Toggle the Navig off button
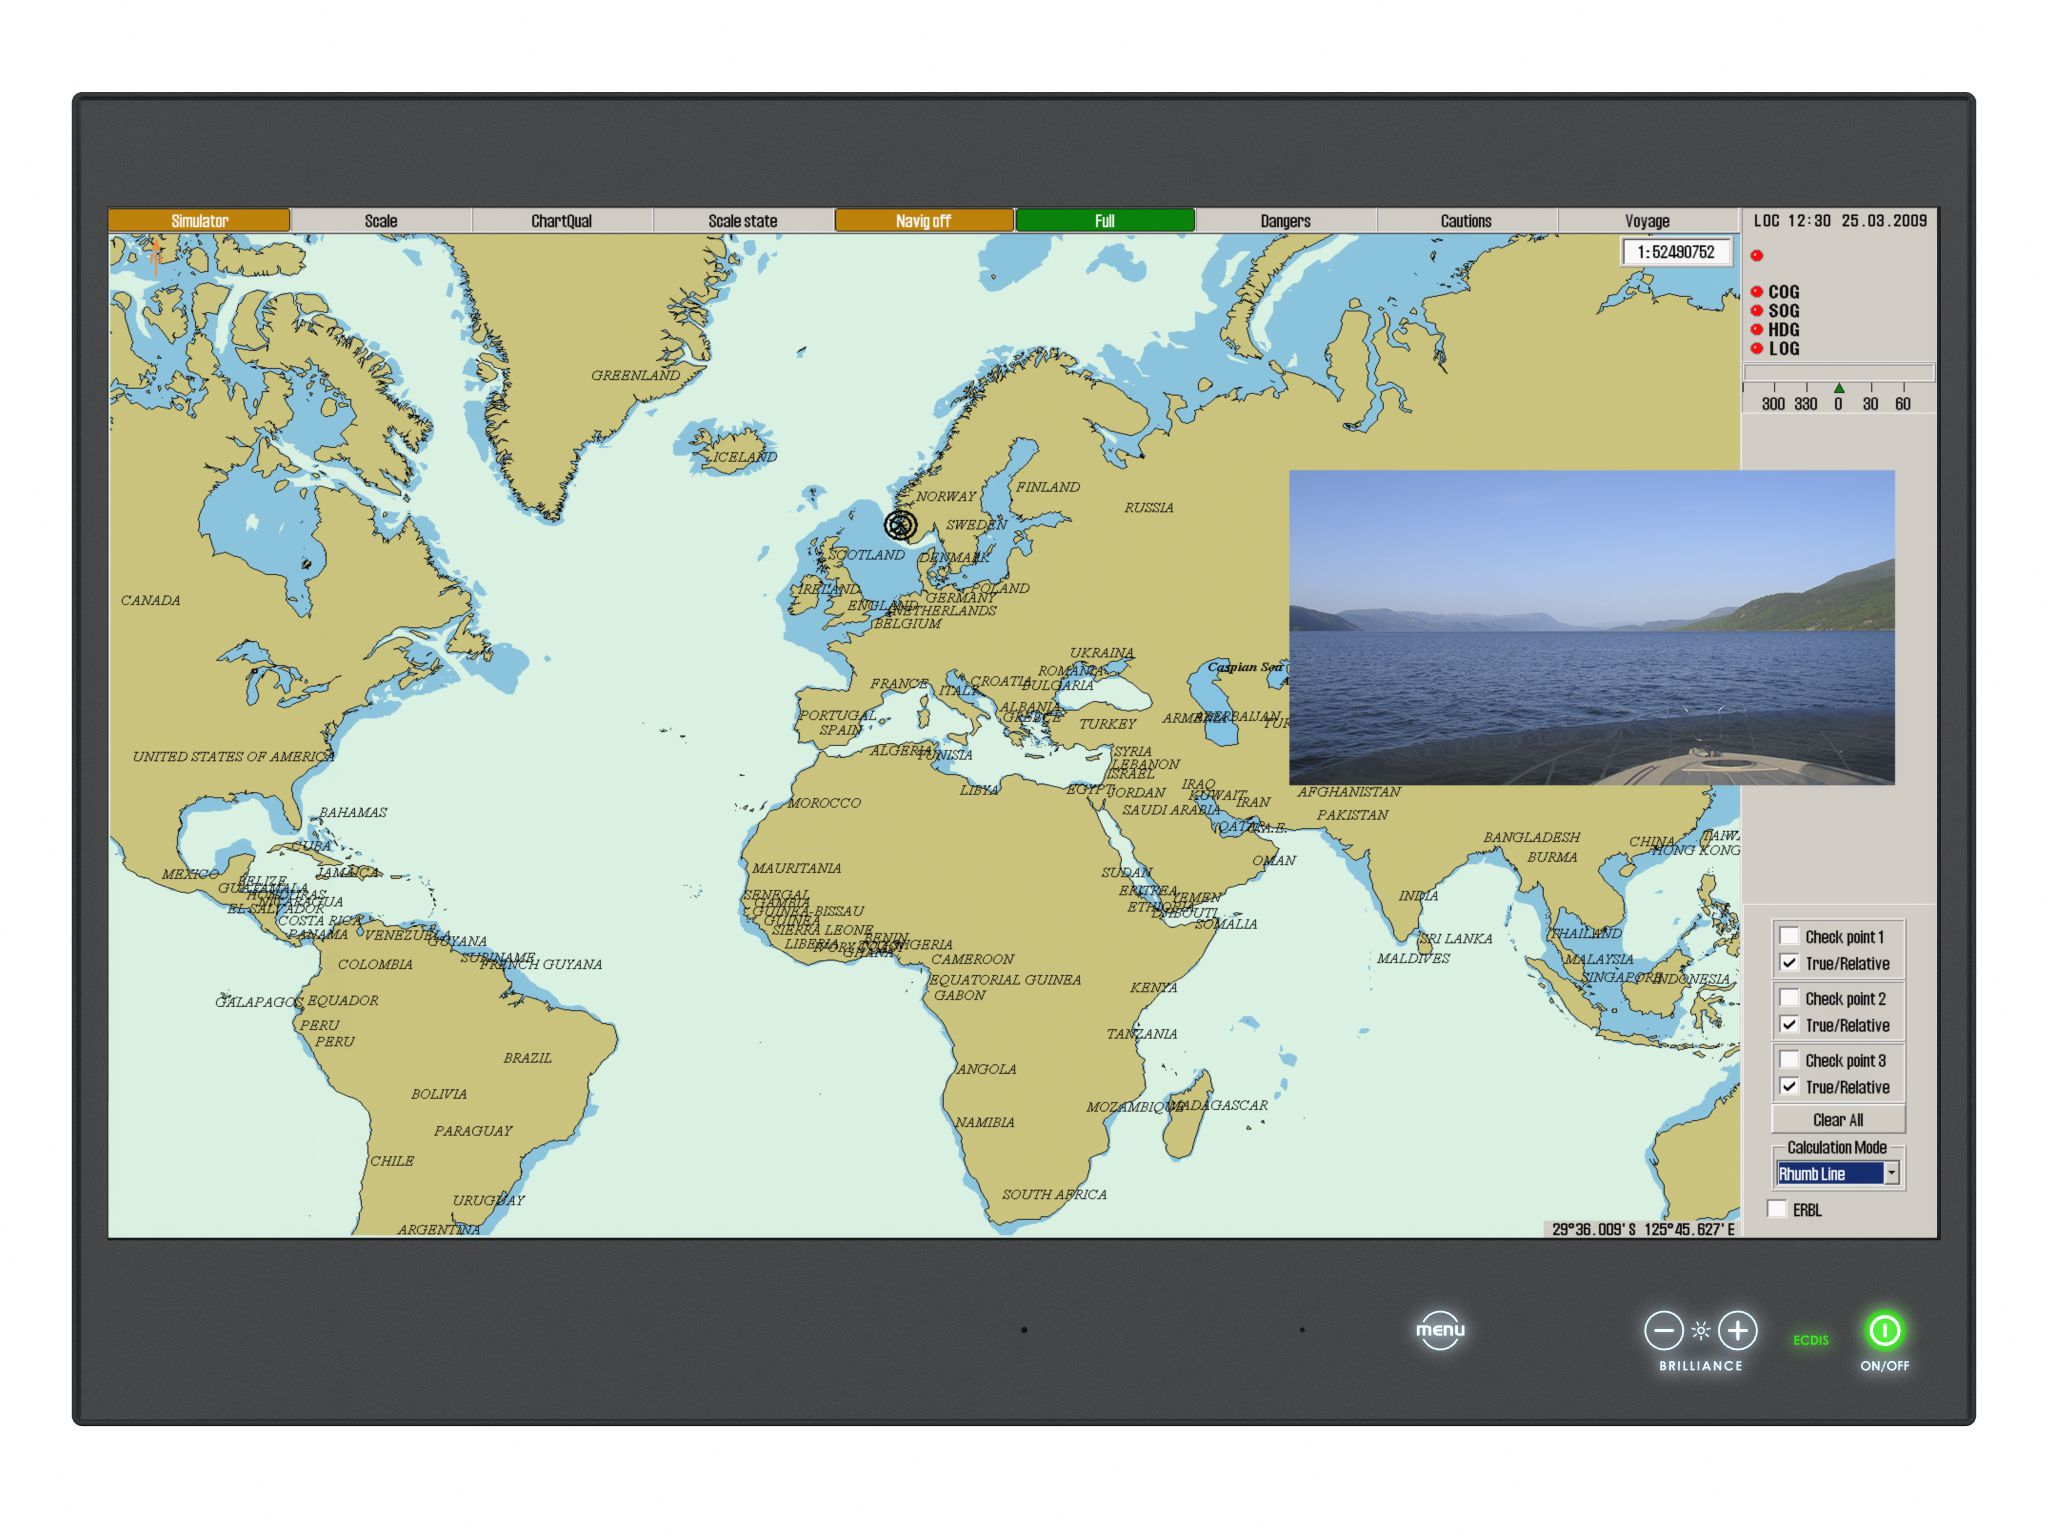 923,220
